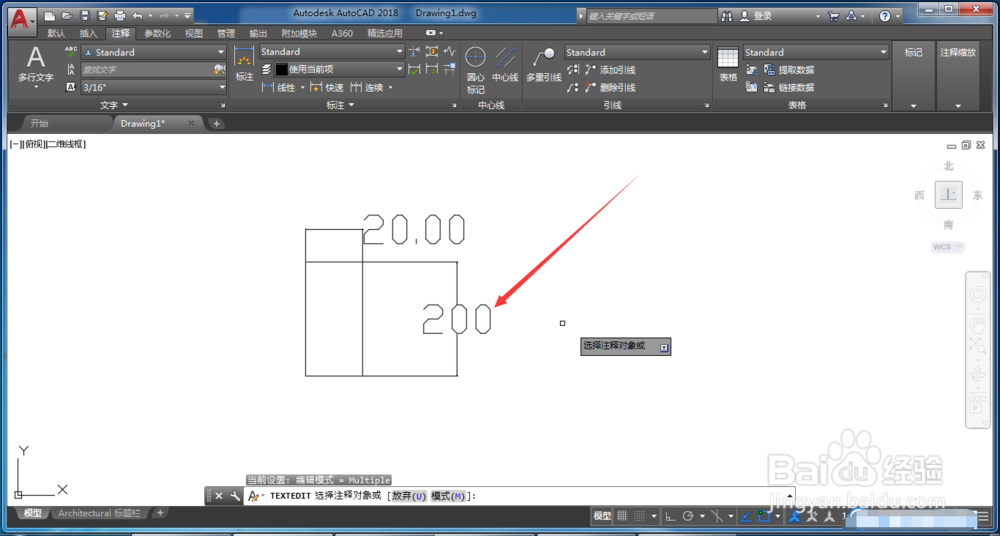Viewport: 1000px width, 536px height.
Task: Select Continue dimension (连续) tool
Action: (x=367, y=87)
